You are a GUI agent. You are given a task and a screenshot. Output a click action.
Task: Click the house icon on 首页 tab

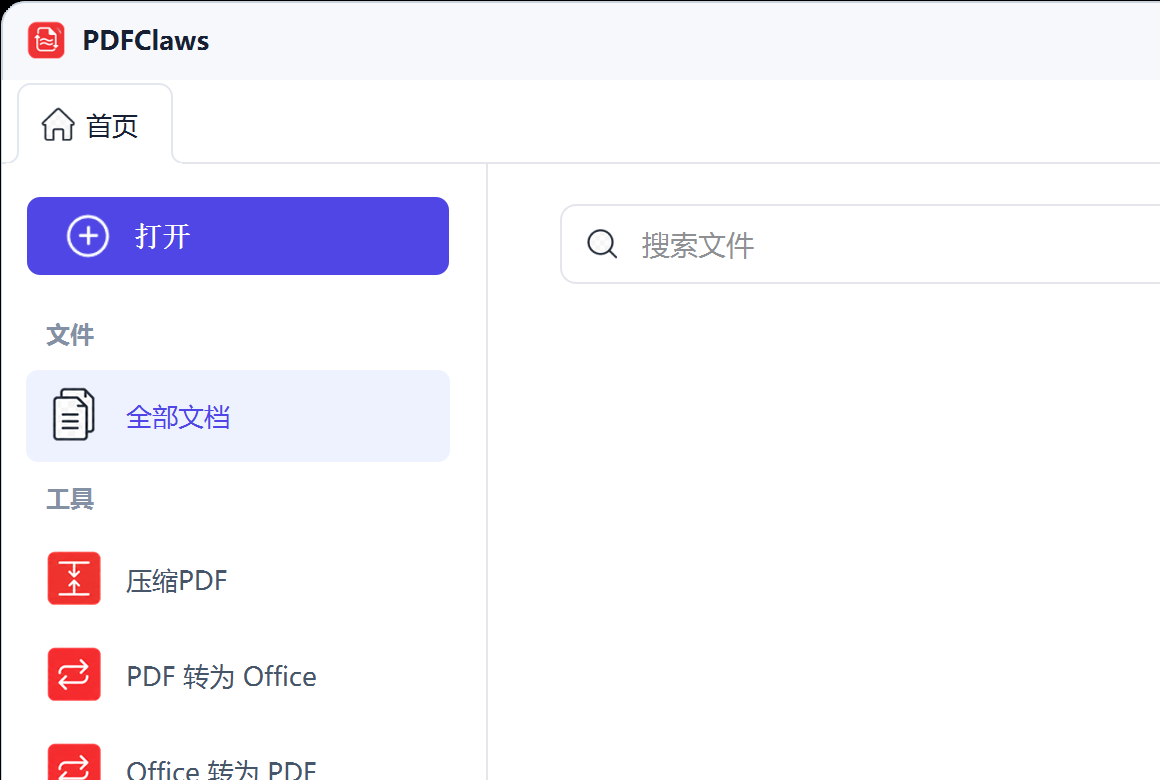58,124
